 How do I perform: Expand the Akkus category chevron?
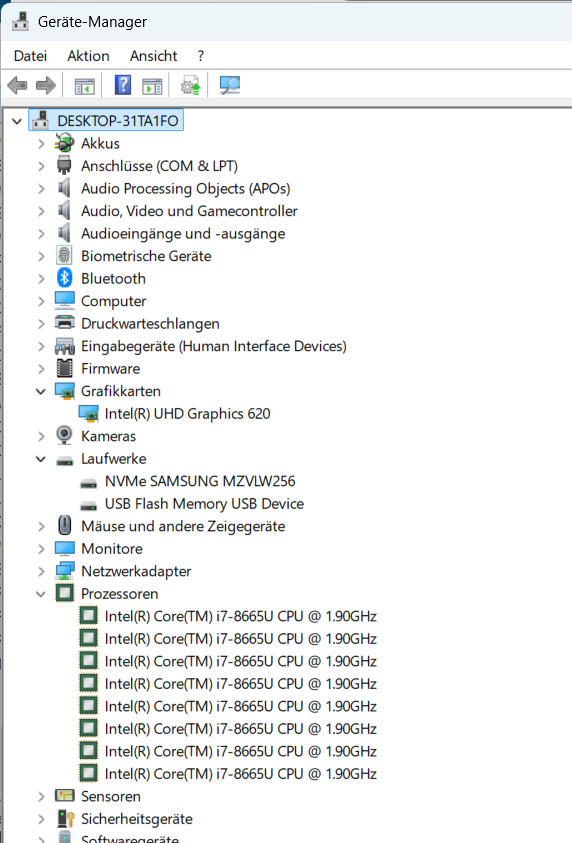point(41,144)
